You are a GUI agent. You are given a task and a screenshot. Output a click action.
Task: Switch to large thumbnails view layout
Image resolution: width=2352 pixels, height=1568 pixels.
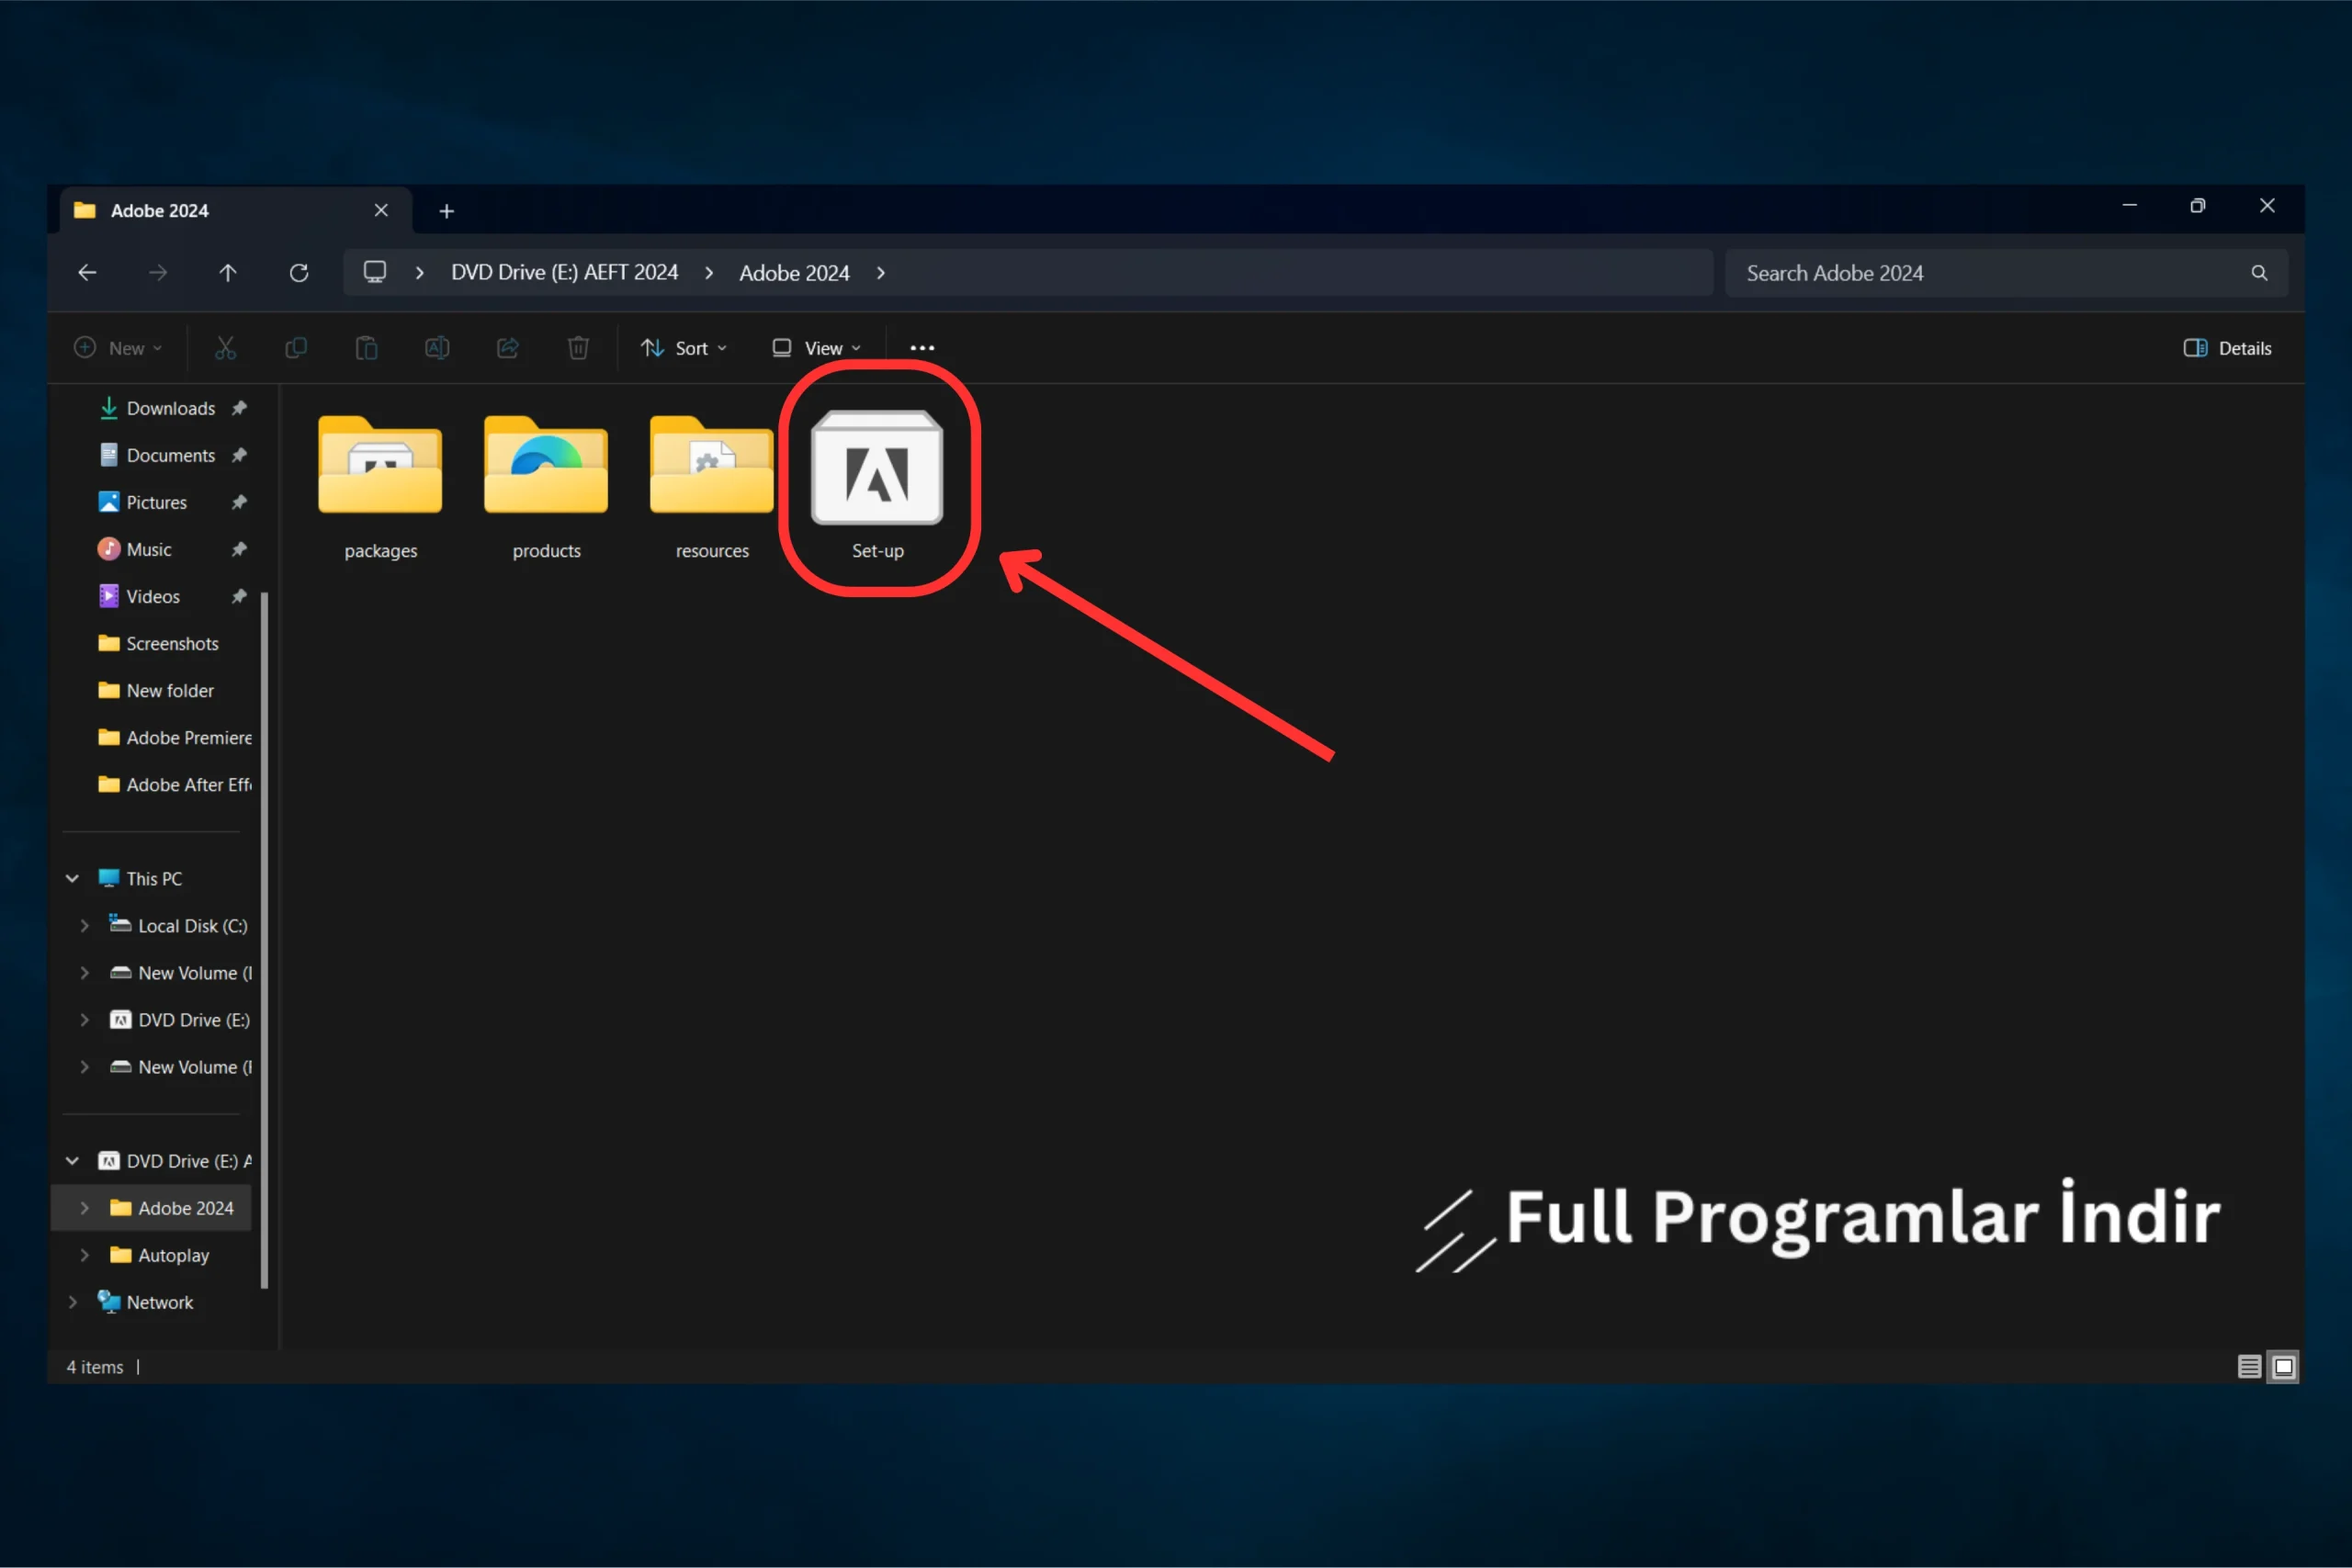tap(2283, 1366)
